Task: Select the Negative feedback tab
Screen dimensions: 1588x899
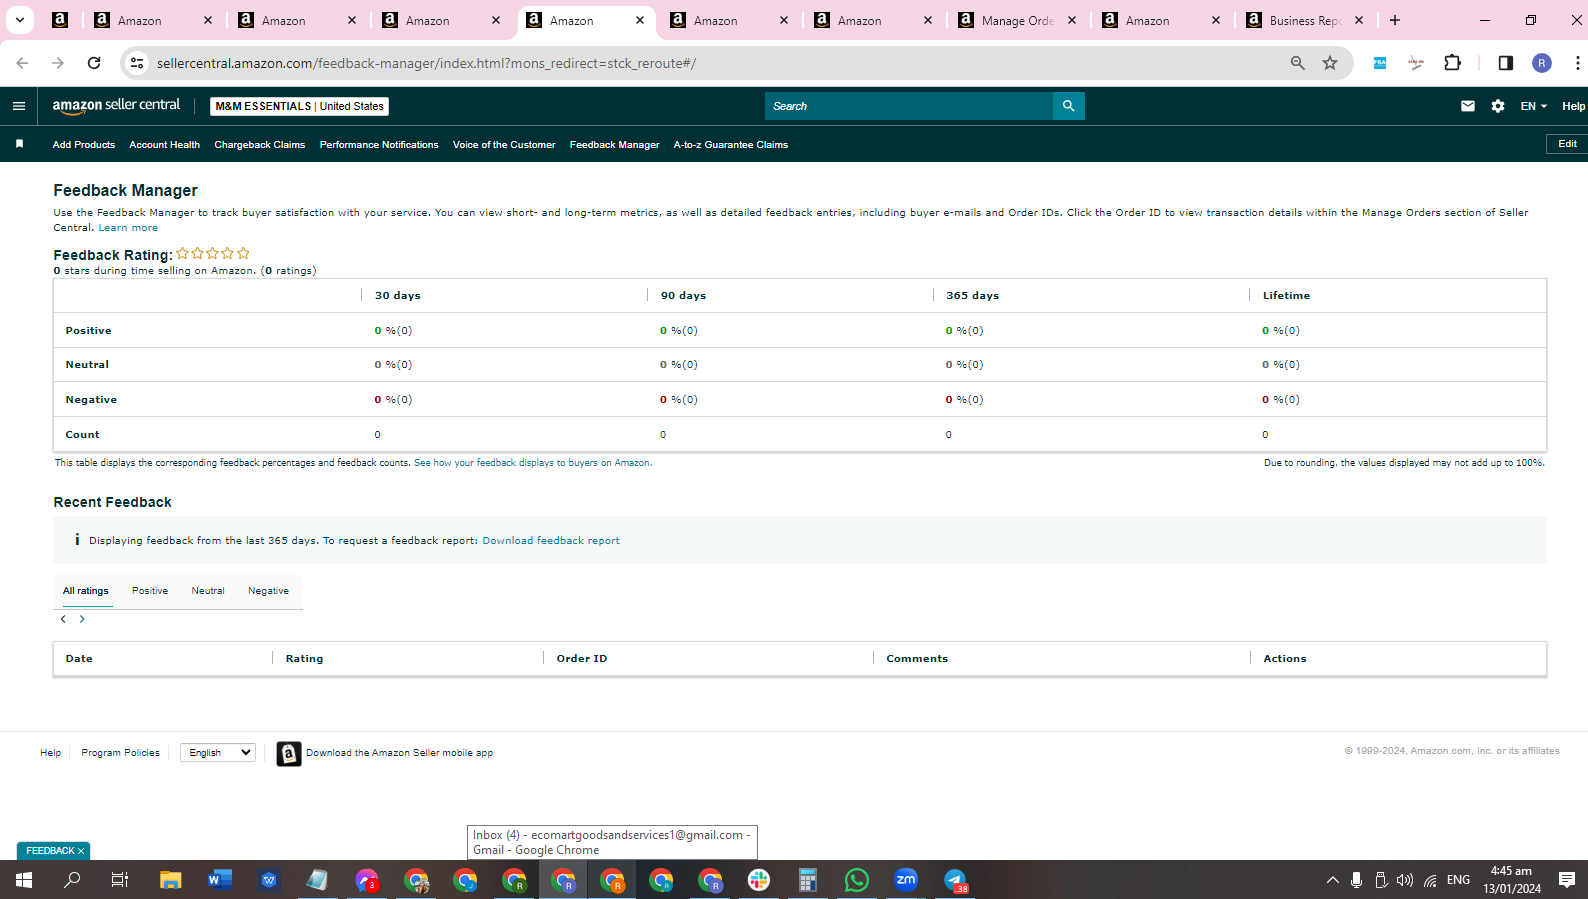Action: [x=268, y=591]
